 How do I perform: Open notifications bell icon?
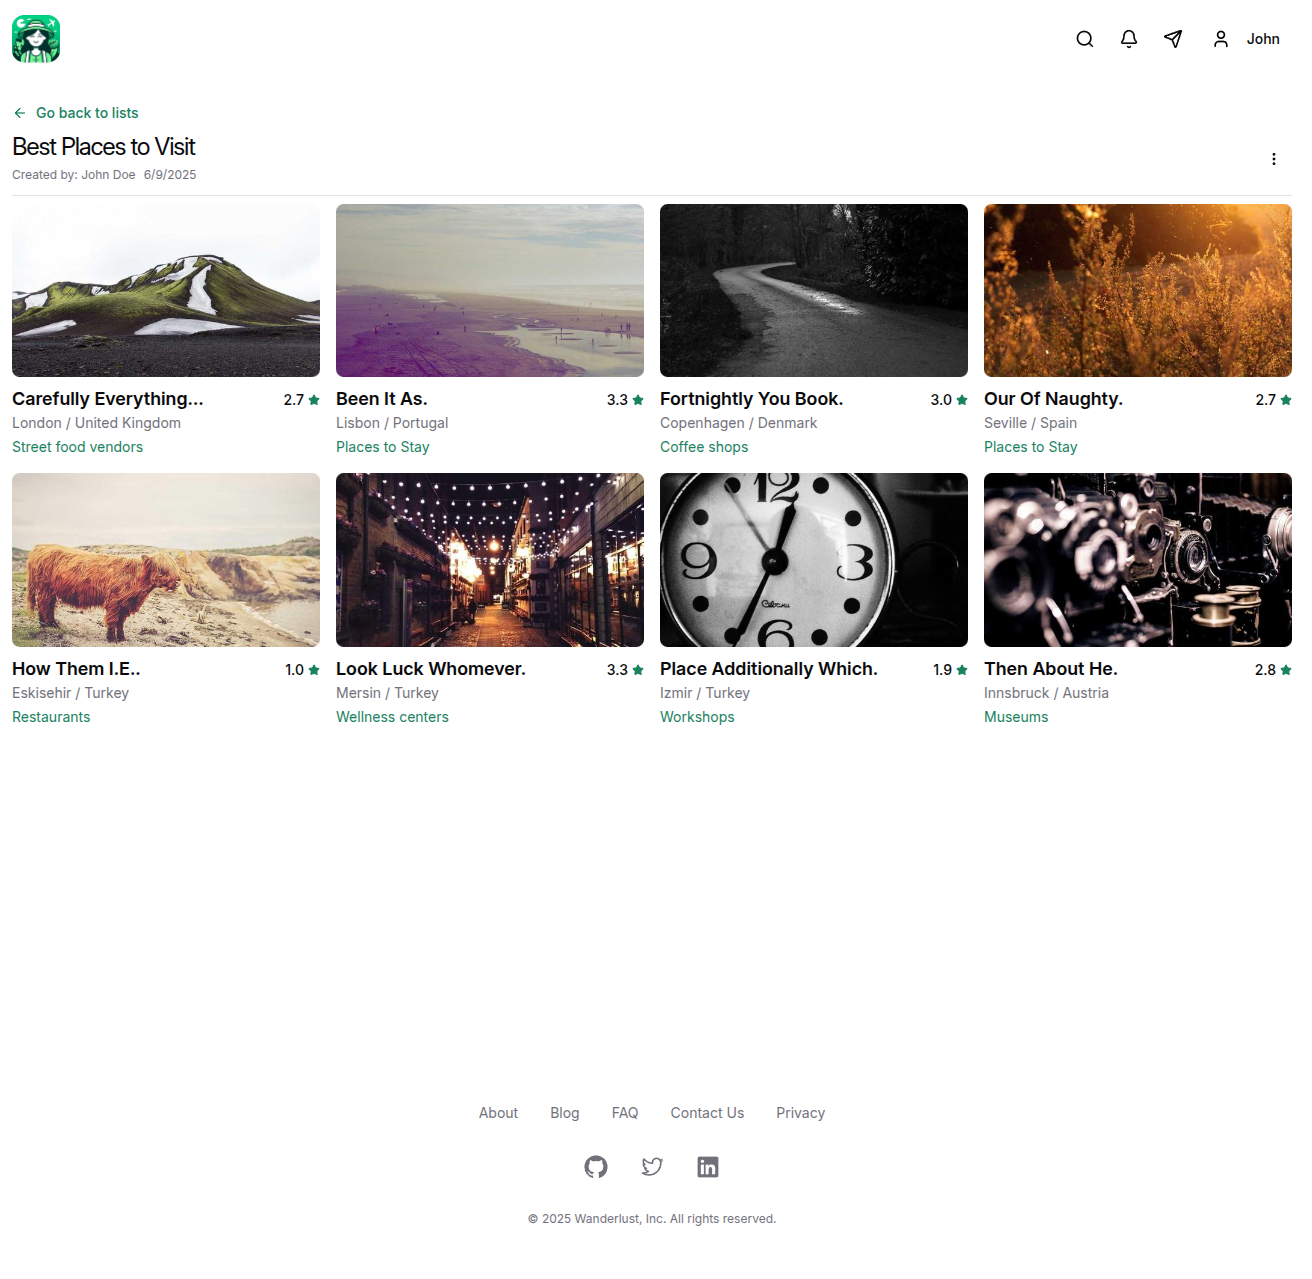click(x=1129, y=39)
